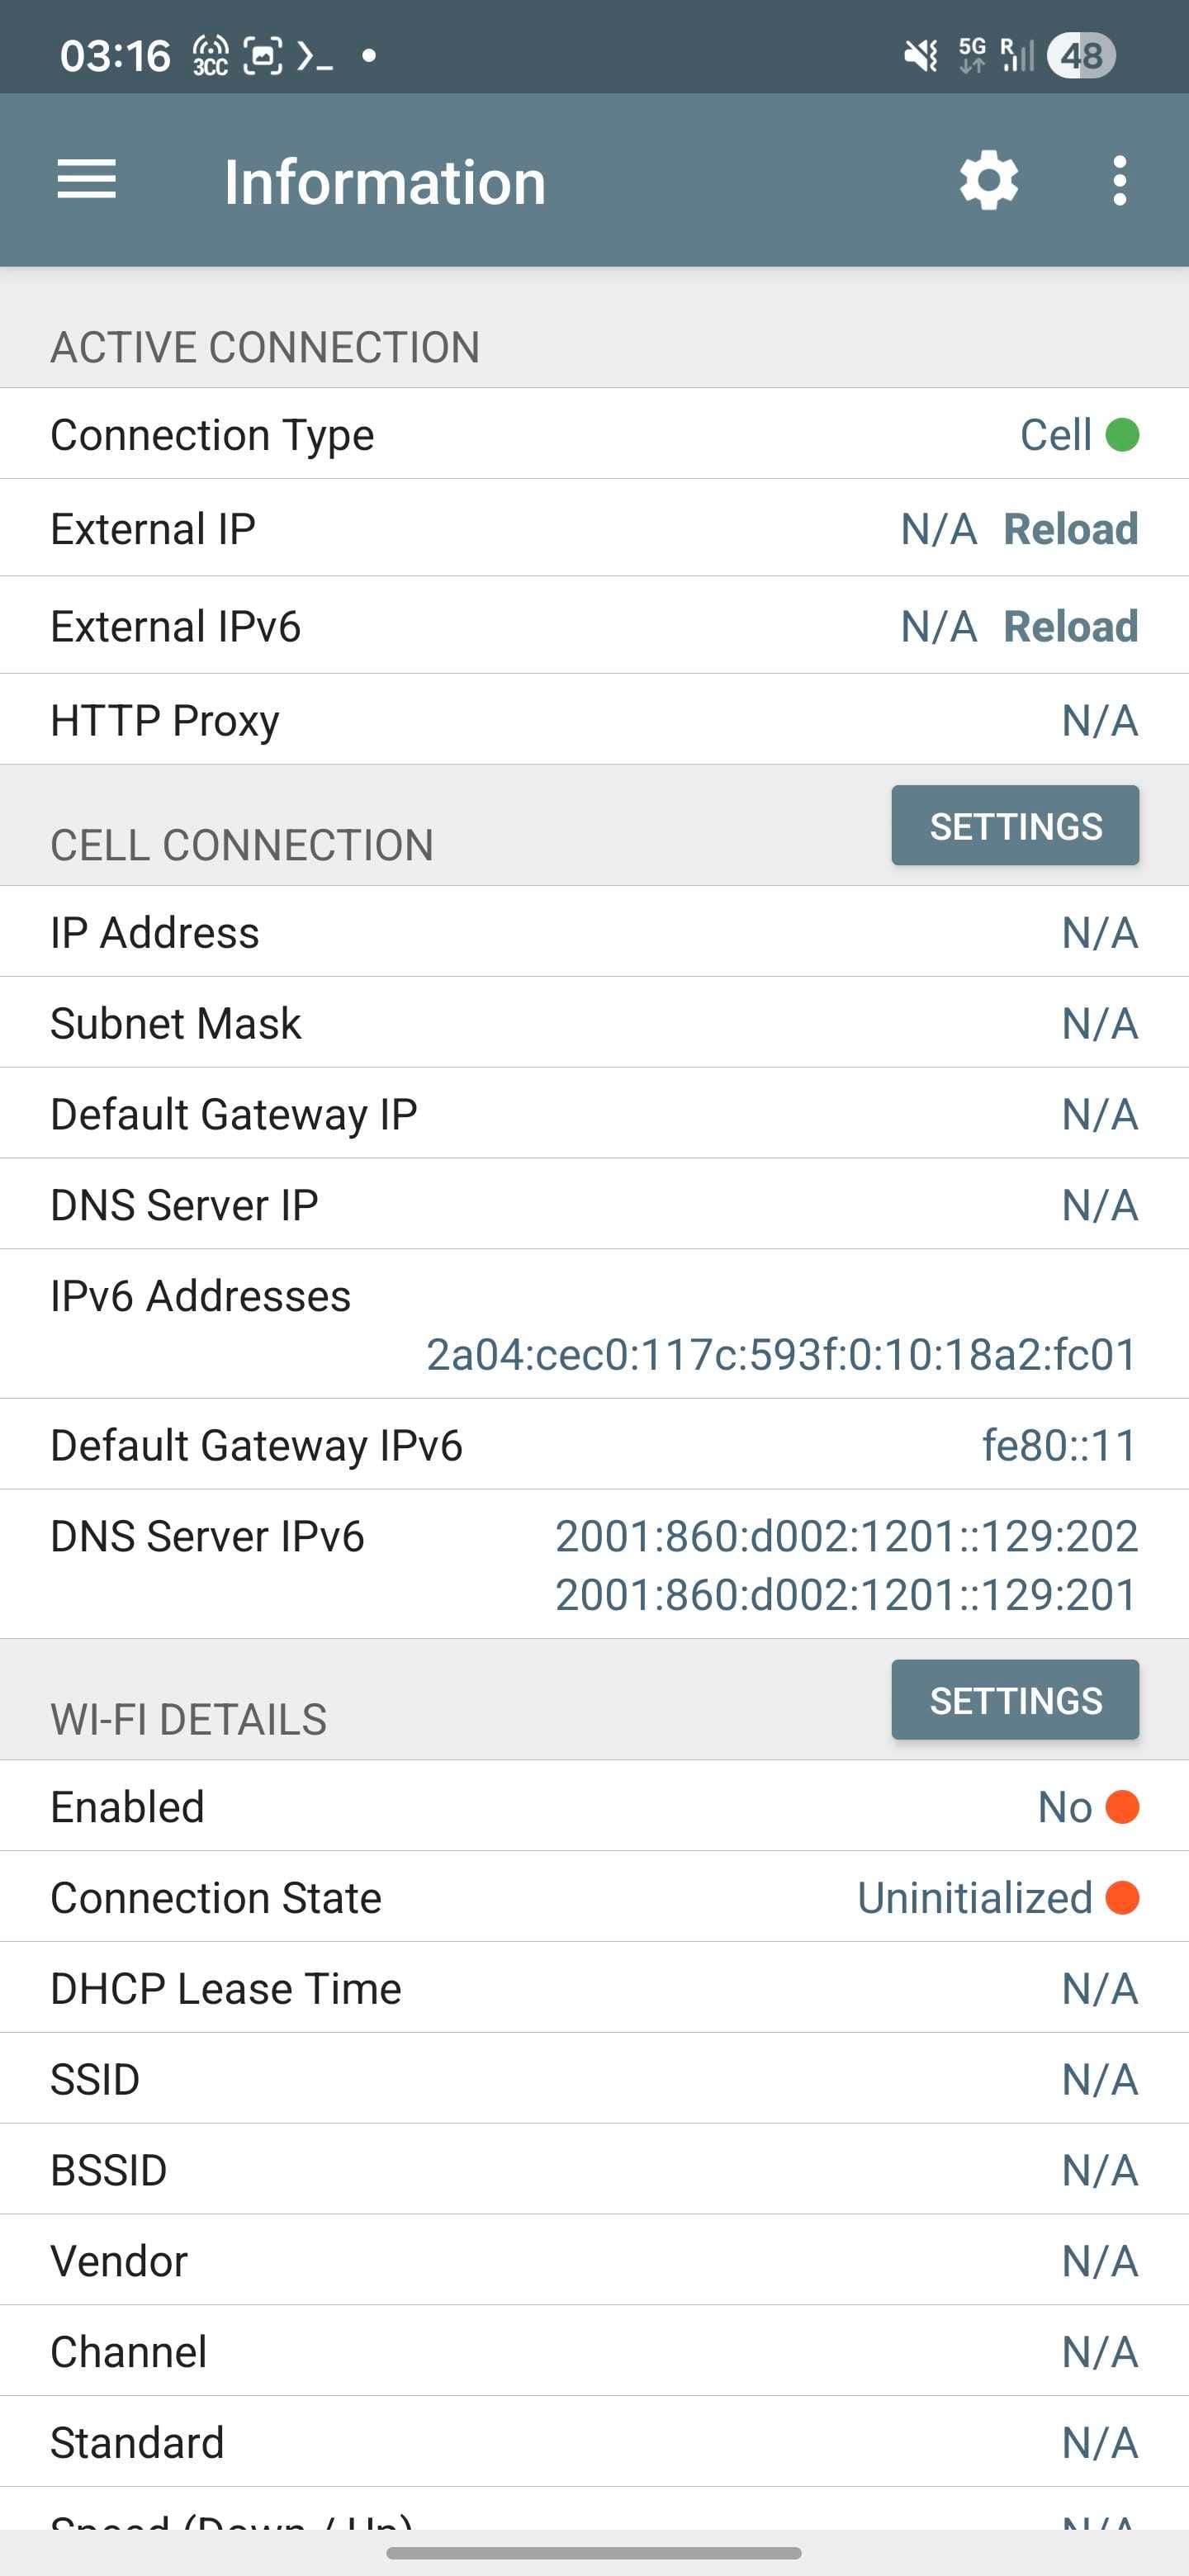Tap the 3C CPU monitor status icon

pos(210,55)
